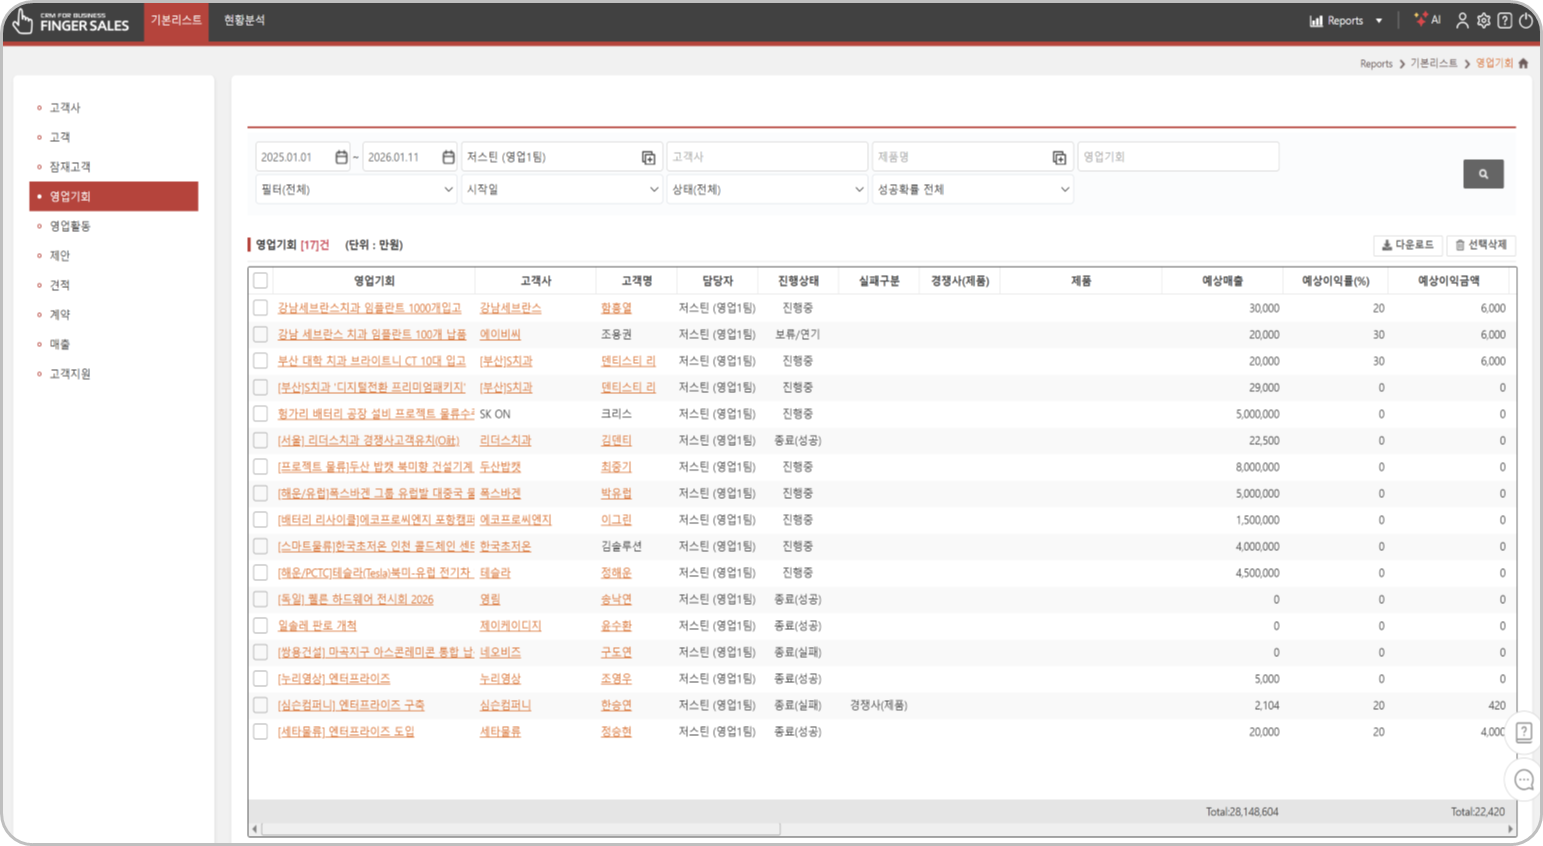Image resolution: width=1543 pixels, height=846 pixels.
Task: Expand the 필터(전체) dropdown
Action: tap(356, 189)
